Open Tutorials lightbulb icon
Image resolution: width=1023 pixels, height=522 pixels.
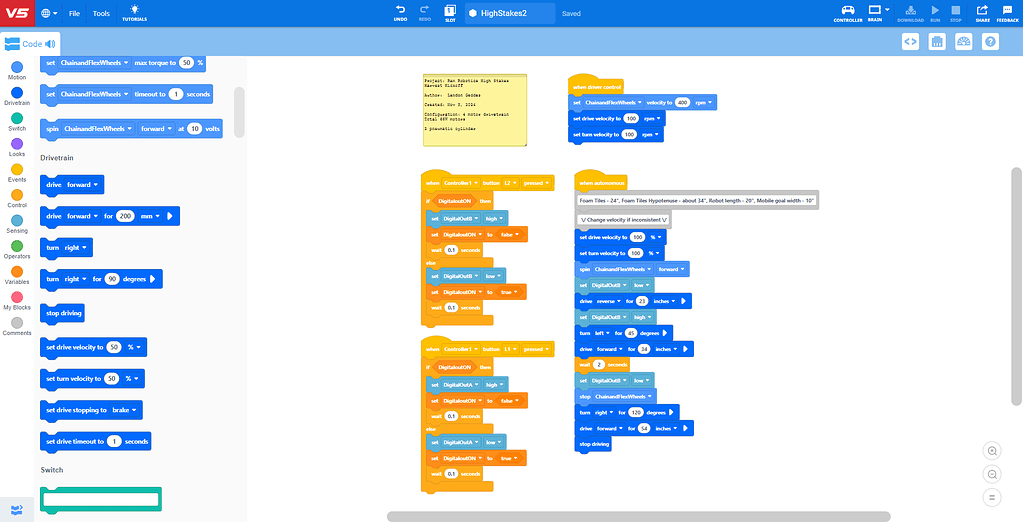click(133, 10)
